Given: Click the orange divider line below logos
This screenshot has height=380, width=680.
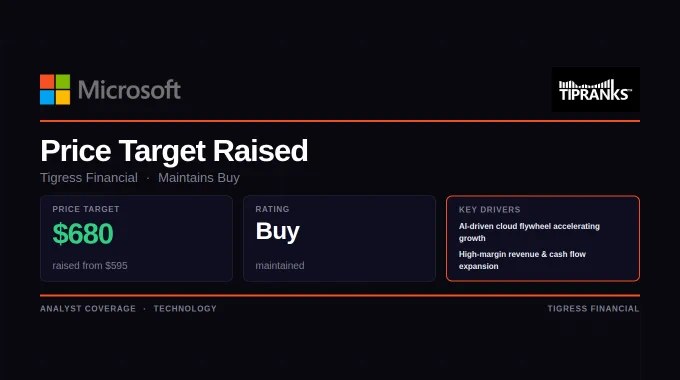Looking at the screenshot, I should pos(340,121).
